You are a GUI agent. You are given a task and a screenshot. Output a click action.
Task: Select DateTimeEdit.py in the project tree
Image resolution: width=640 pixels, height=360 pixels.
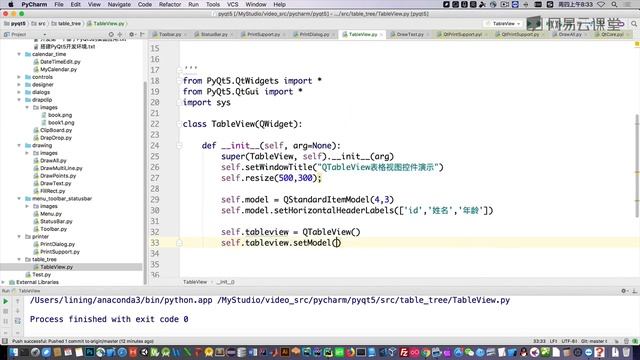pos(60,62)
